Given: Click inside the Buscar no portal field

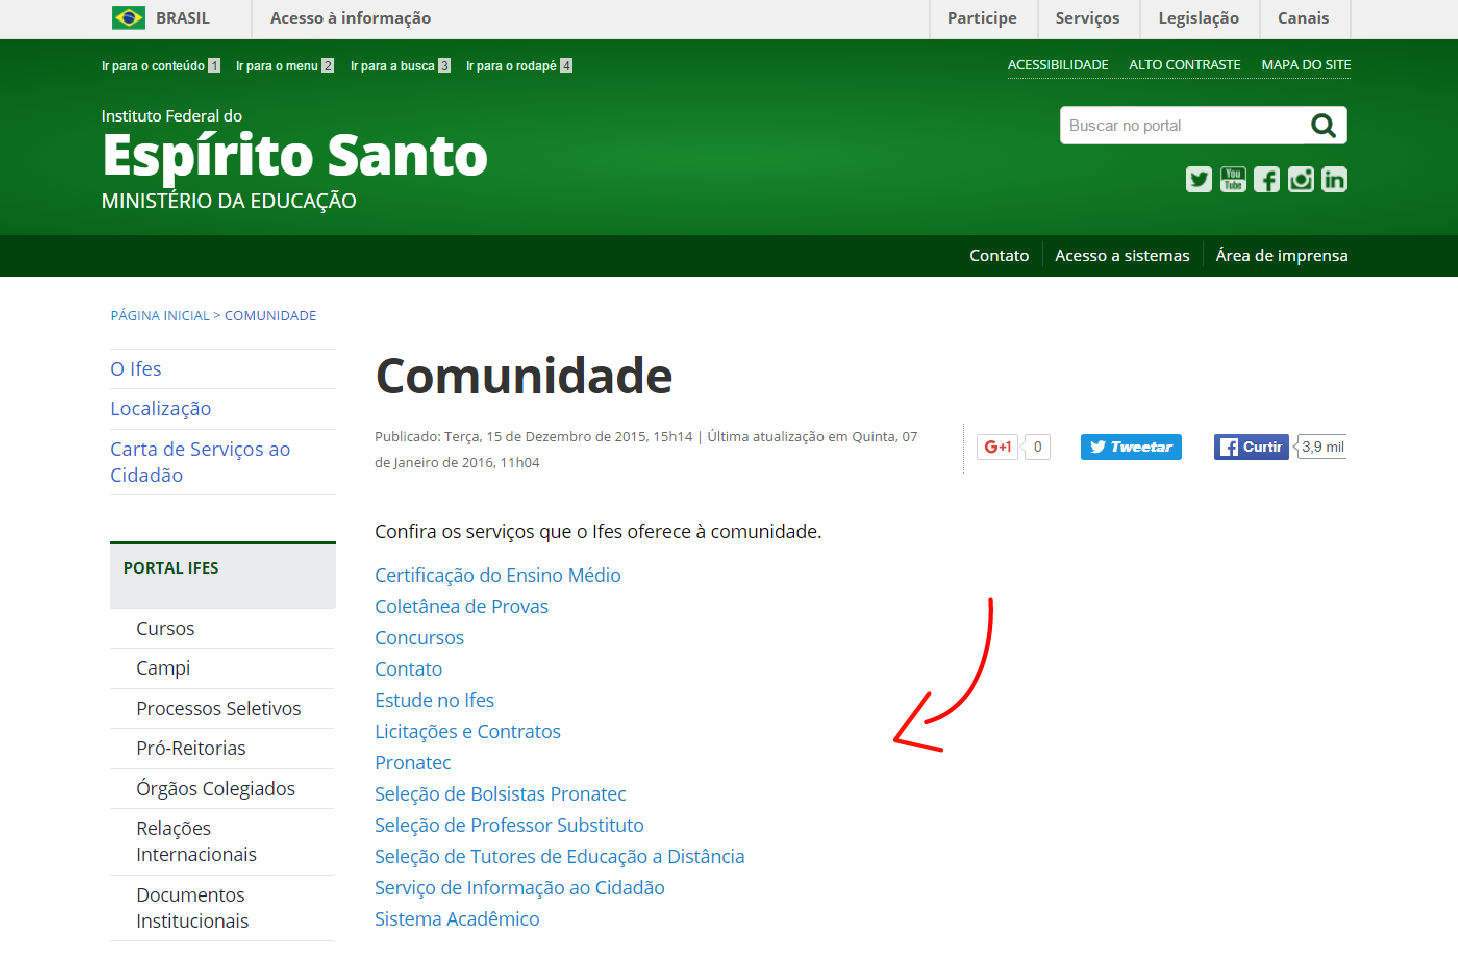Looking at the screenshot, I should [x=1180, y=125].
